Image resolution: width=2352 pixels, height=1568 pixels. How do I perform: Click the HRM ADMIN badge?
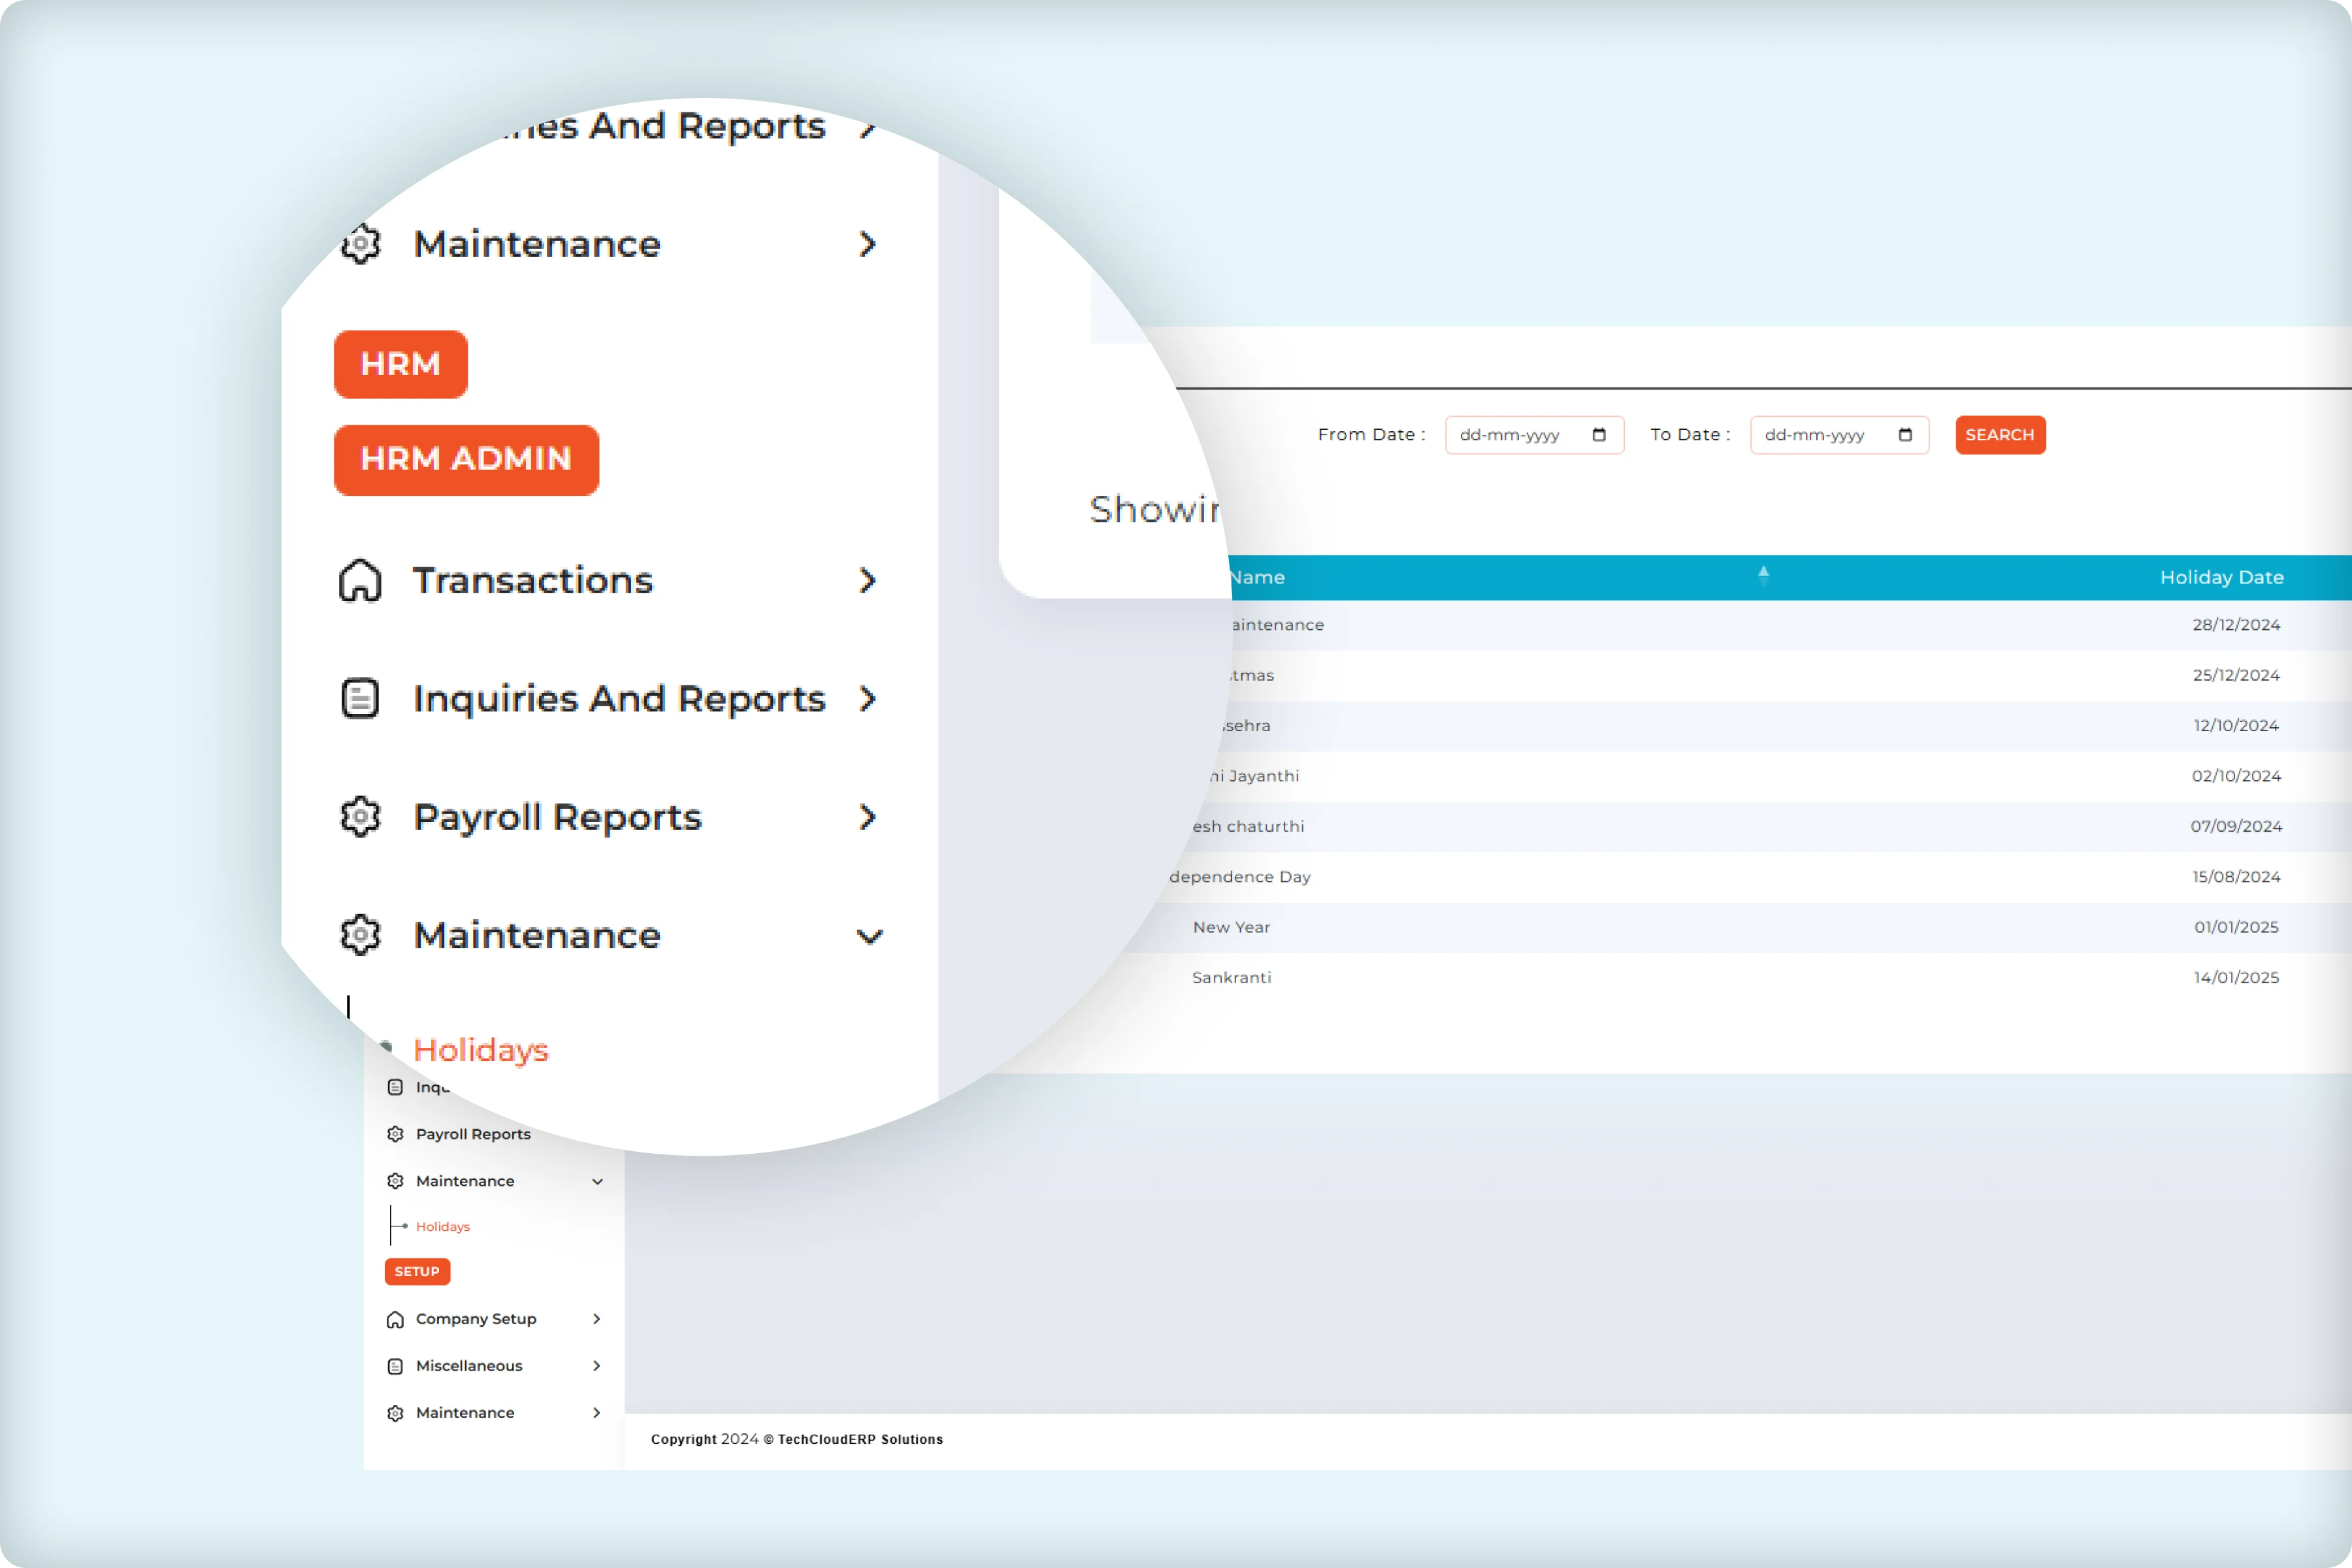(x=466, y=459)
